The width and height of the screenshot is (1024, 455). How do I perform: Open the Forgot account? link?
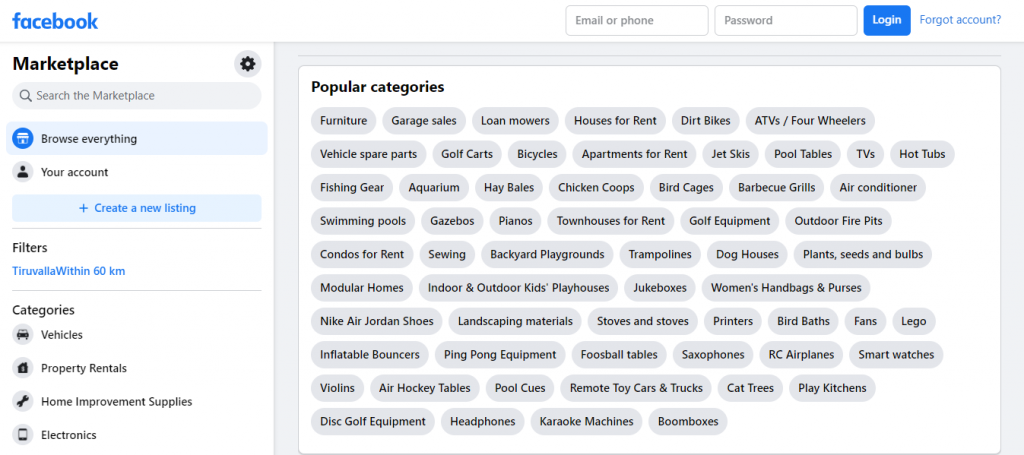point(960,20)
